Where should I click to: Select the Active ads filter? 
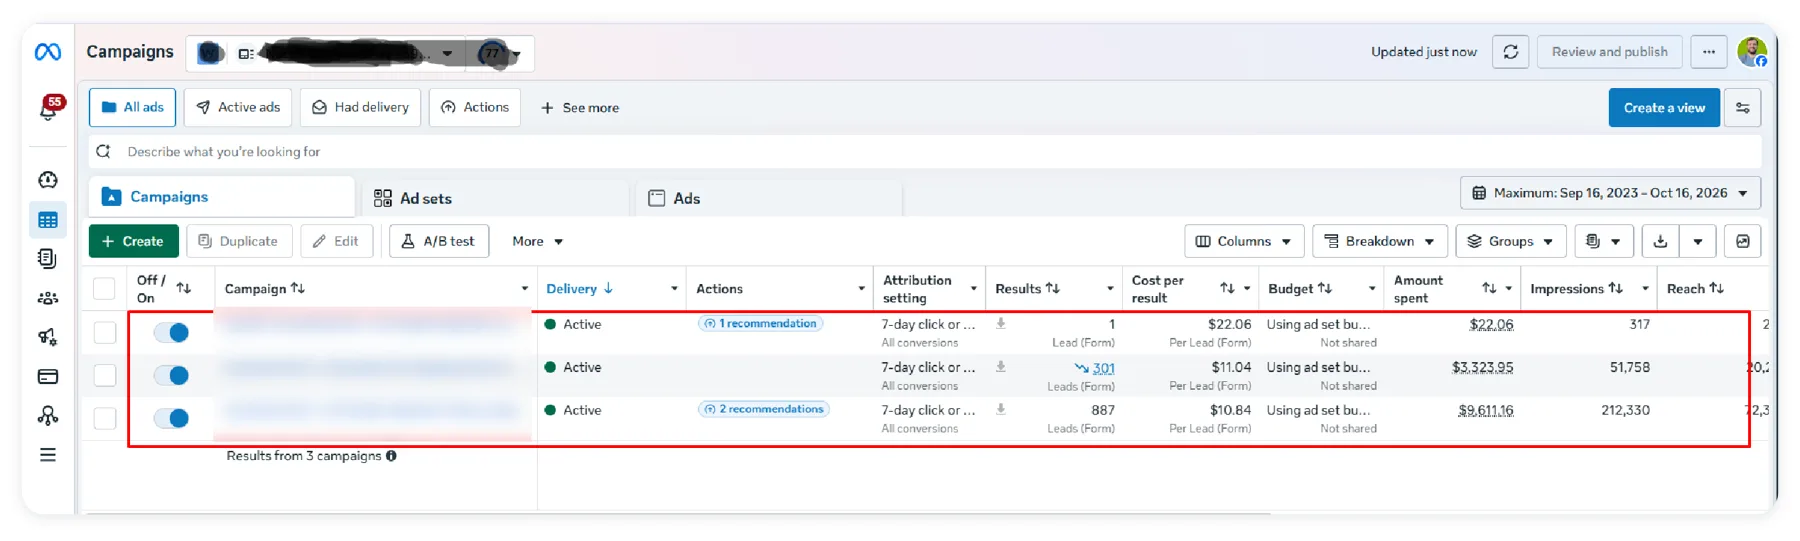(238, 107)
